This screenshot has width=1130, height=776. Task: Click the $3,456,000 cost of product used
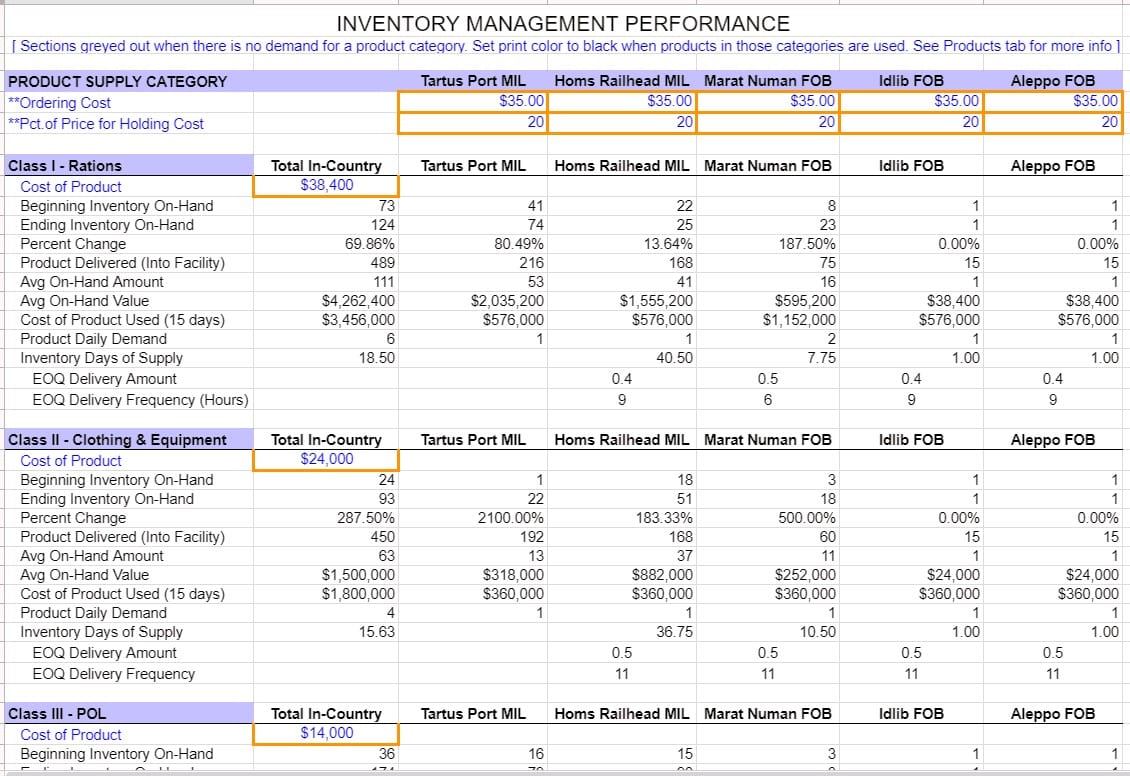358,319
